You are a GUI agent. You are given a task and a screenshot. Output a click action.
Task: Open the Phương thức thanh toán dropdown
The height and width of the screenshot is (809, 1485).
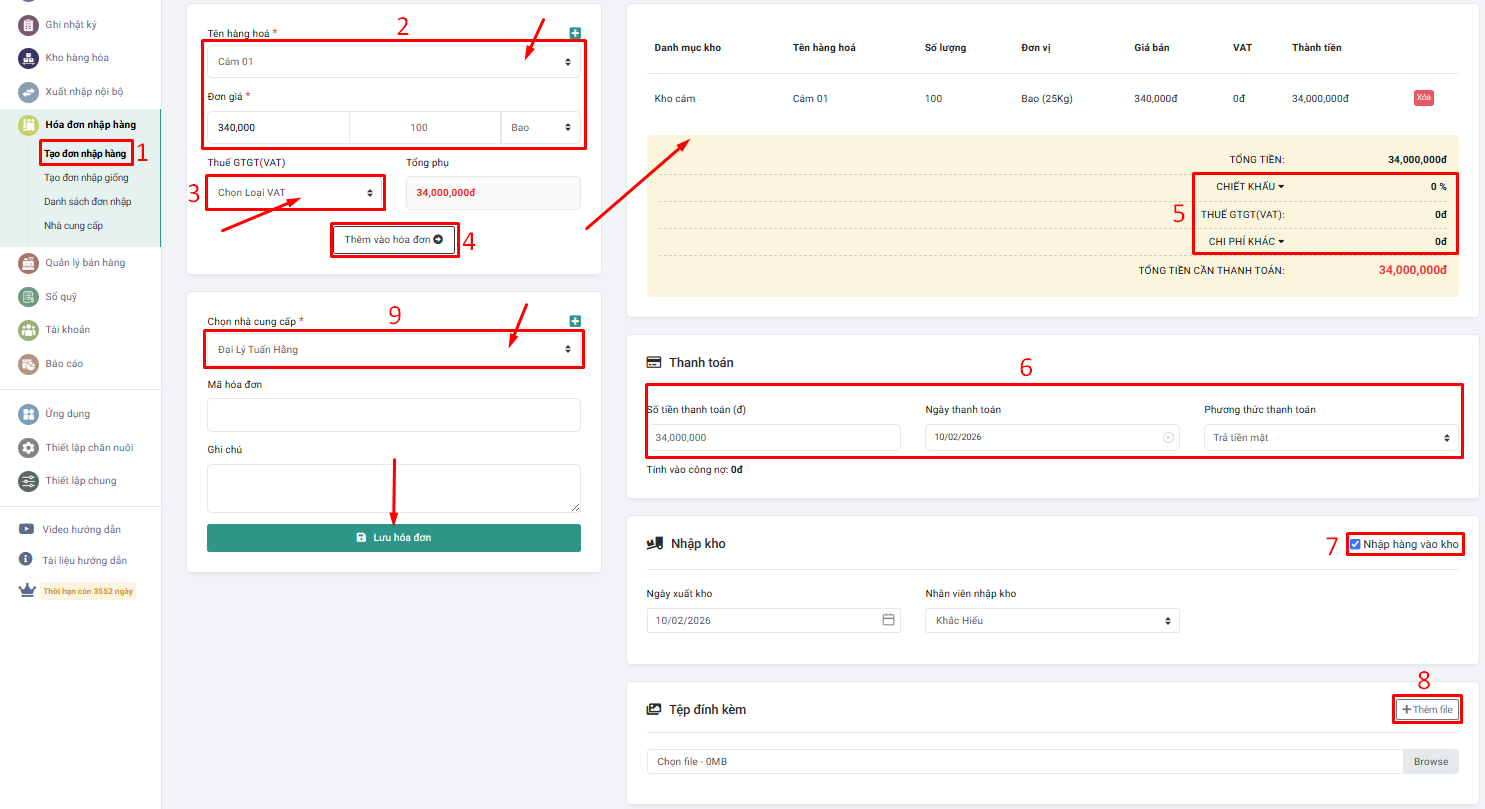(1330, 438)
